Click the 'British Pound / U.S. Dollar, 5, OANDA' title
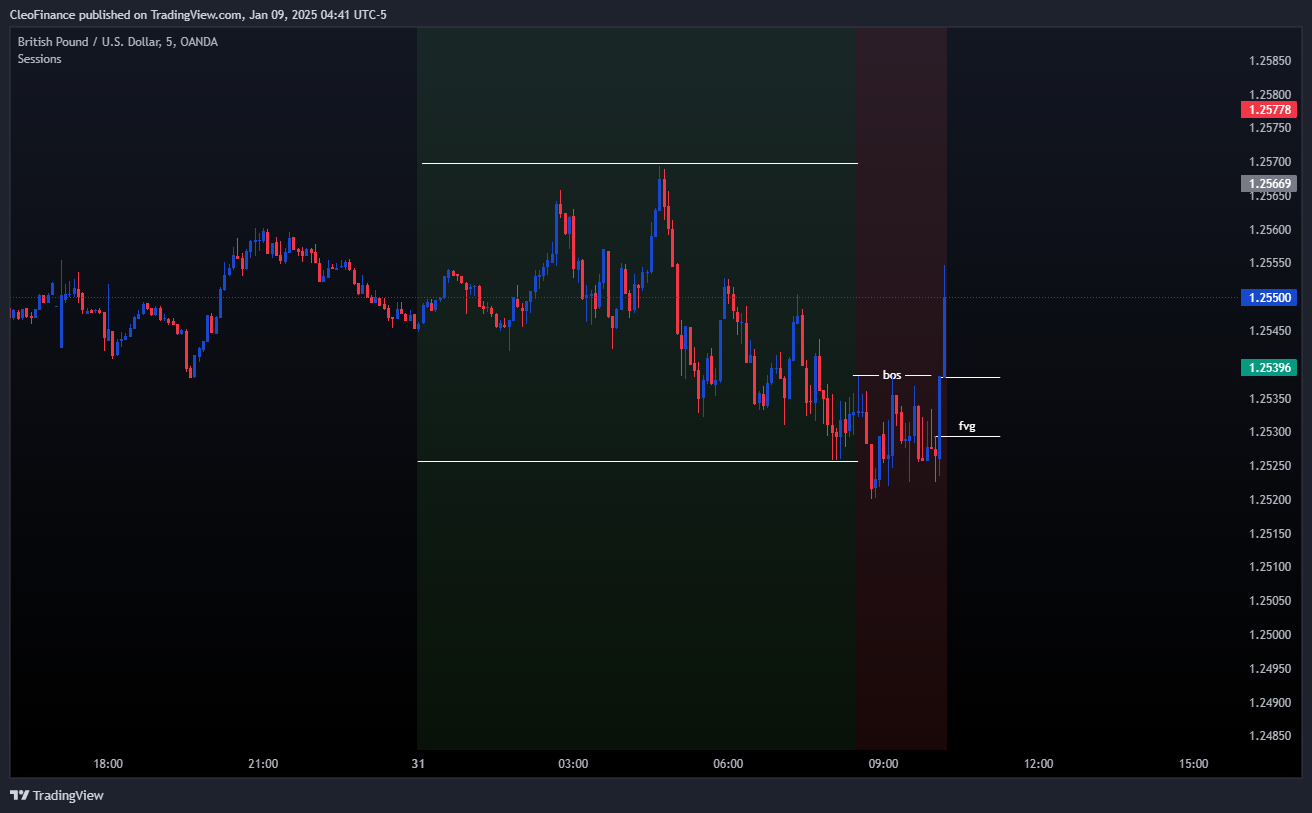Screen dimensions: 1312x813 [x=117, y=42]
